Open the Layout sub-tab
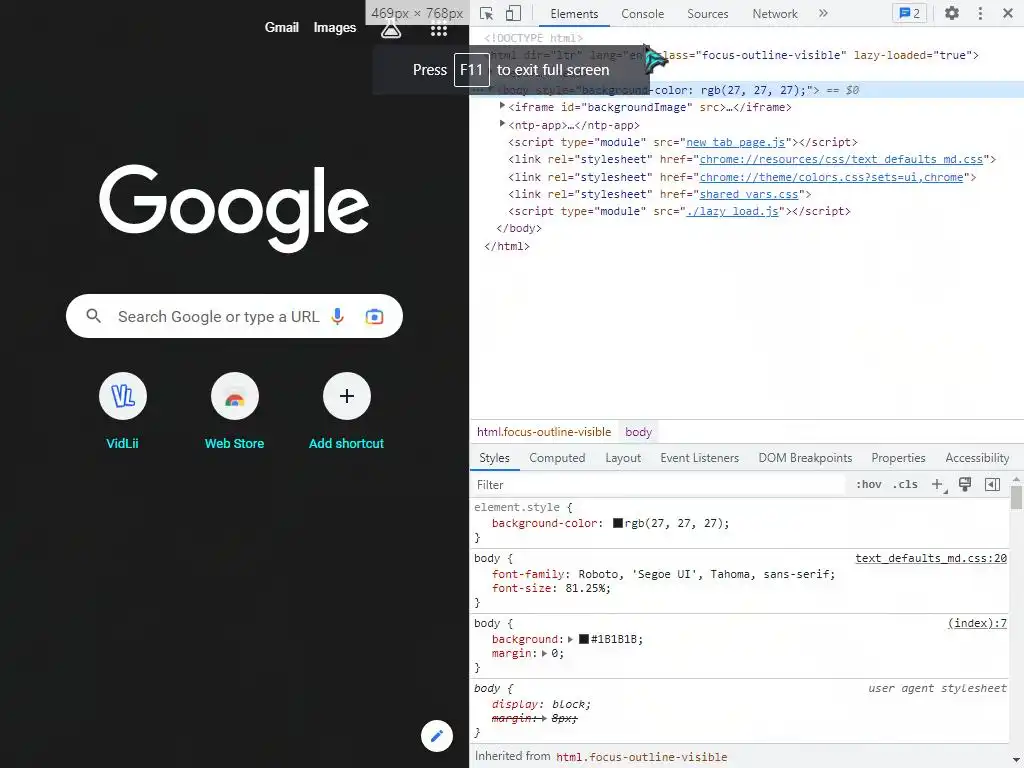 623,458
